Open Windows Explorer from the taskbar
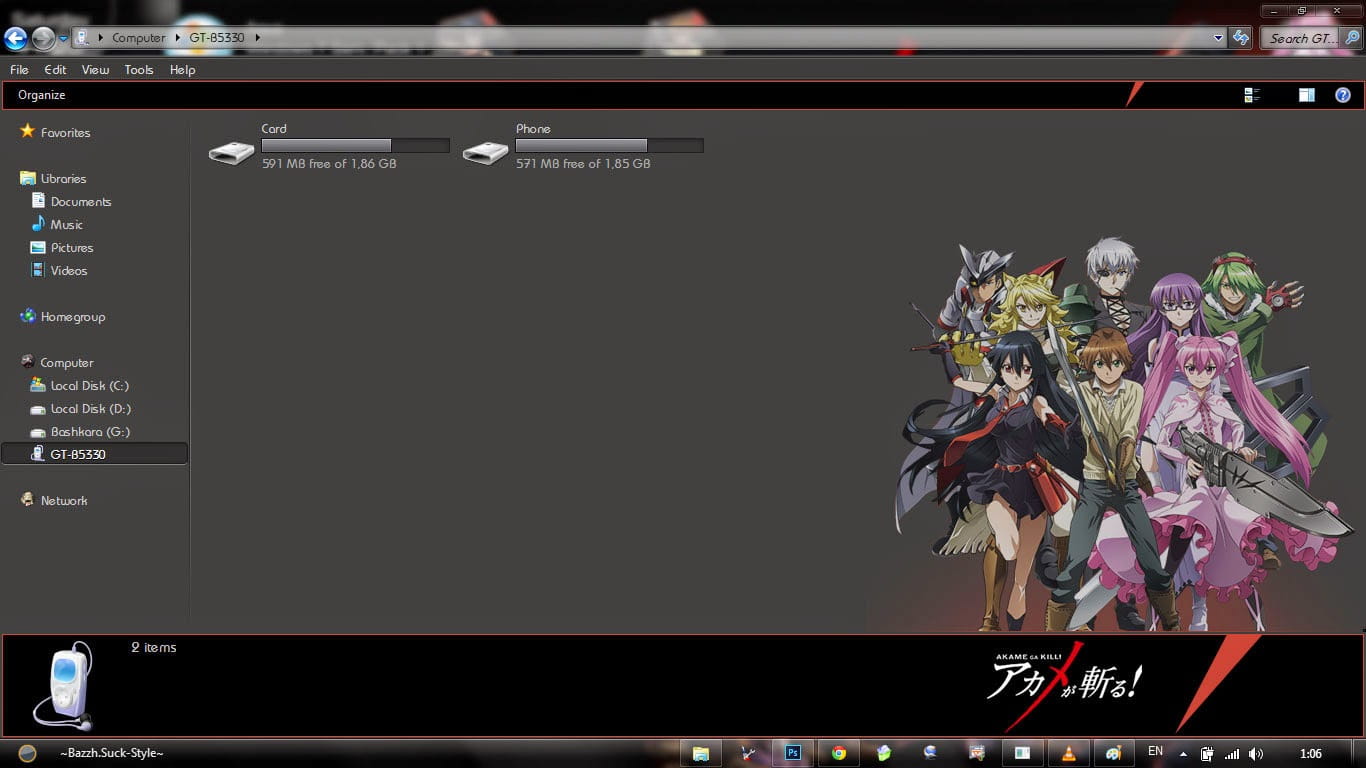This screenshot has height=768, width=1366. (701, 753)
